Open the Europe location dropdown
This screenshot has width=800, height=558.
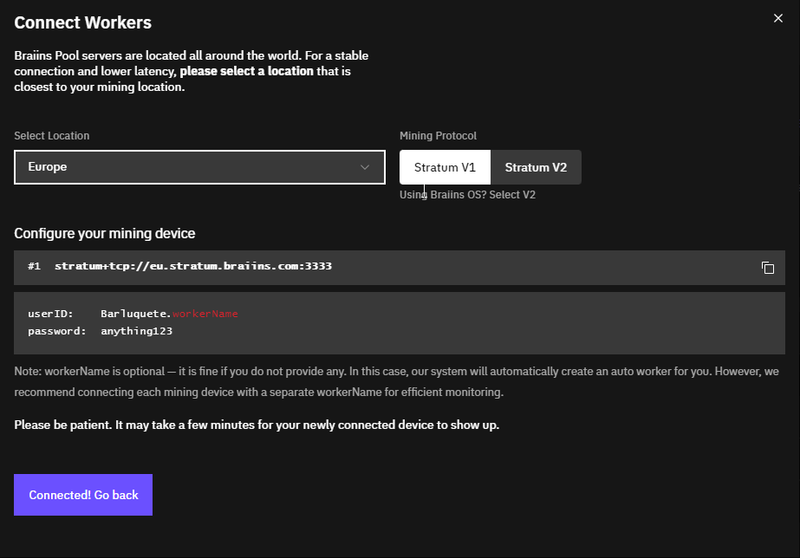pyautogui.click(x=199, y=167)
